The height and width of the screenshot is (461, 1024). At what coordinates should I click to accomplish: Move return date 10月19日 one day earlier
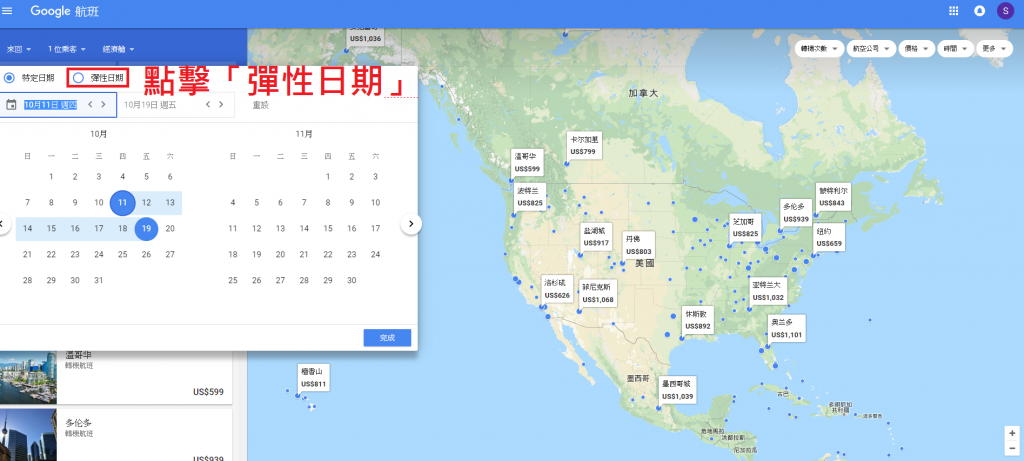[x=208, y=104]
